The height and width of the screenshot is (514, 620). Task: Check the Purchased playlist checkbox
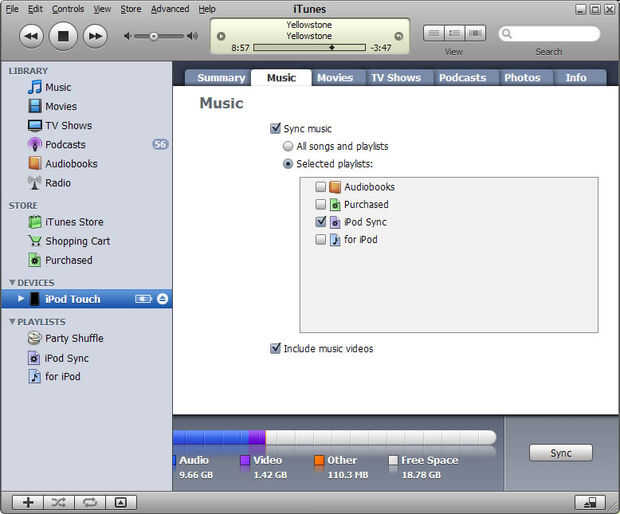321,204
